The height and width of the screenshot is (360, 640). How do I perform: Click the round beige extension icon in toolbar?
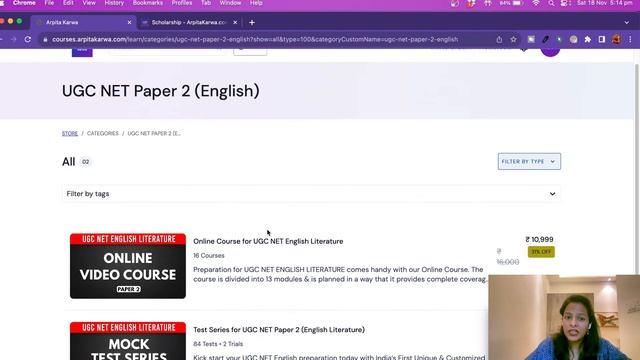pos(573,40)
